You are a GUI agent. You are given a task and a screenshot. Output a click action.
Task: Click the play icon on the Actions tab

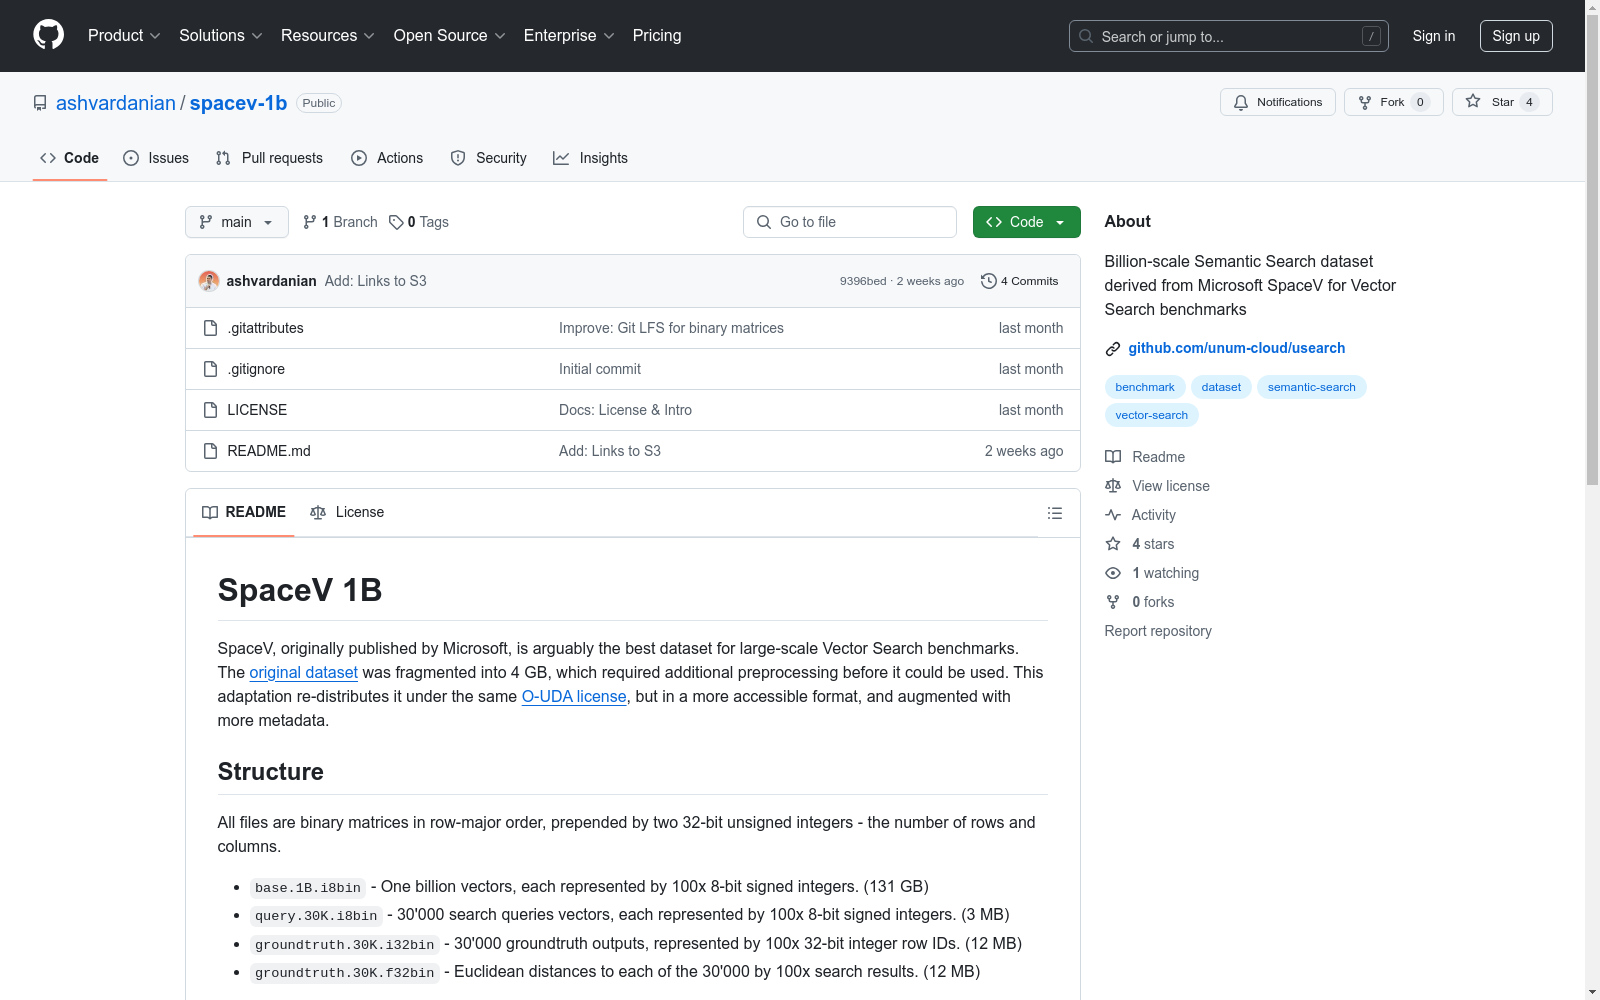[x=359, y=158]
